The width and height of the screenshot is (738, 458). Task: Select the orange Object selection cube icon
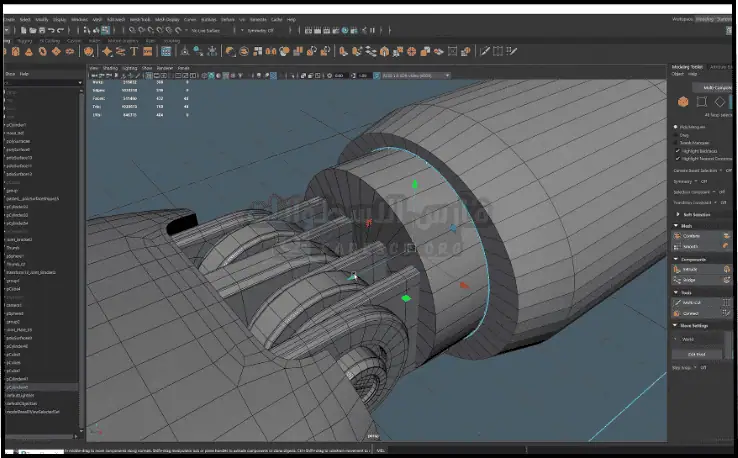pos(683,101)
